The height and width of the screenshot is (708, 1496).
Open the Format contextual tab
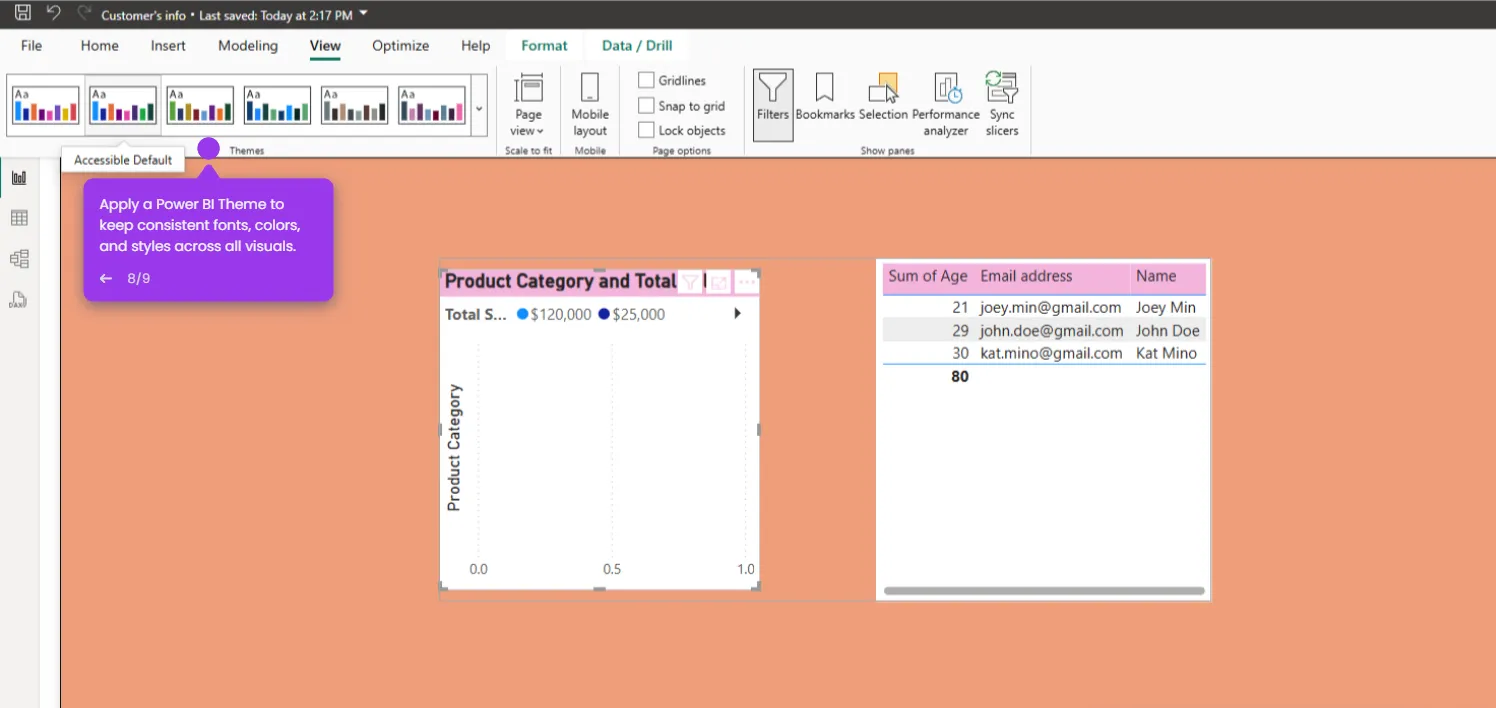544,46
